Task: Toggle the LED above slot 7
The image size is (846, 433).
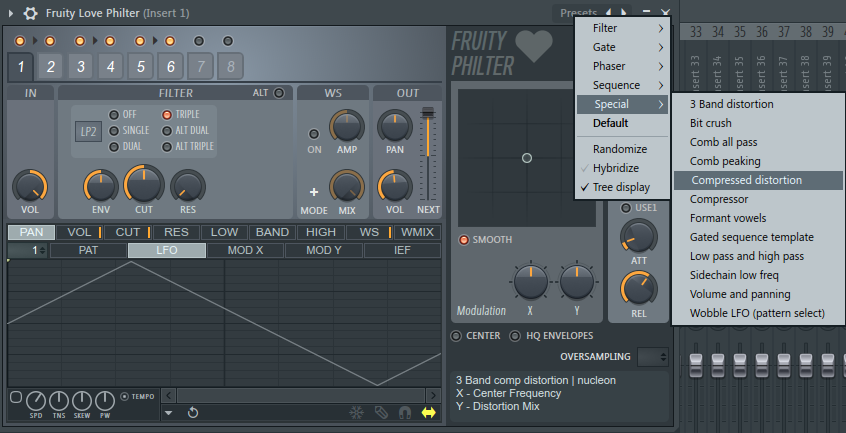Action: pos(199,41)
